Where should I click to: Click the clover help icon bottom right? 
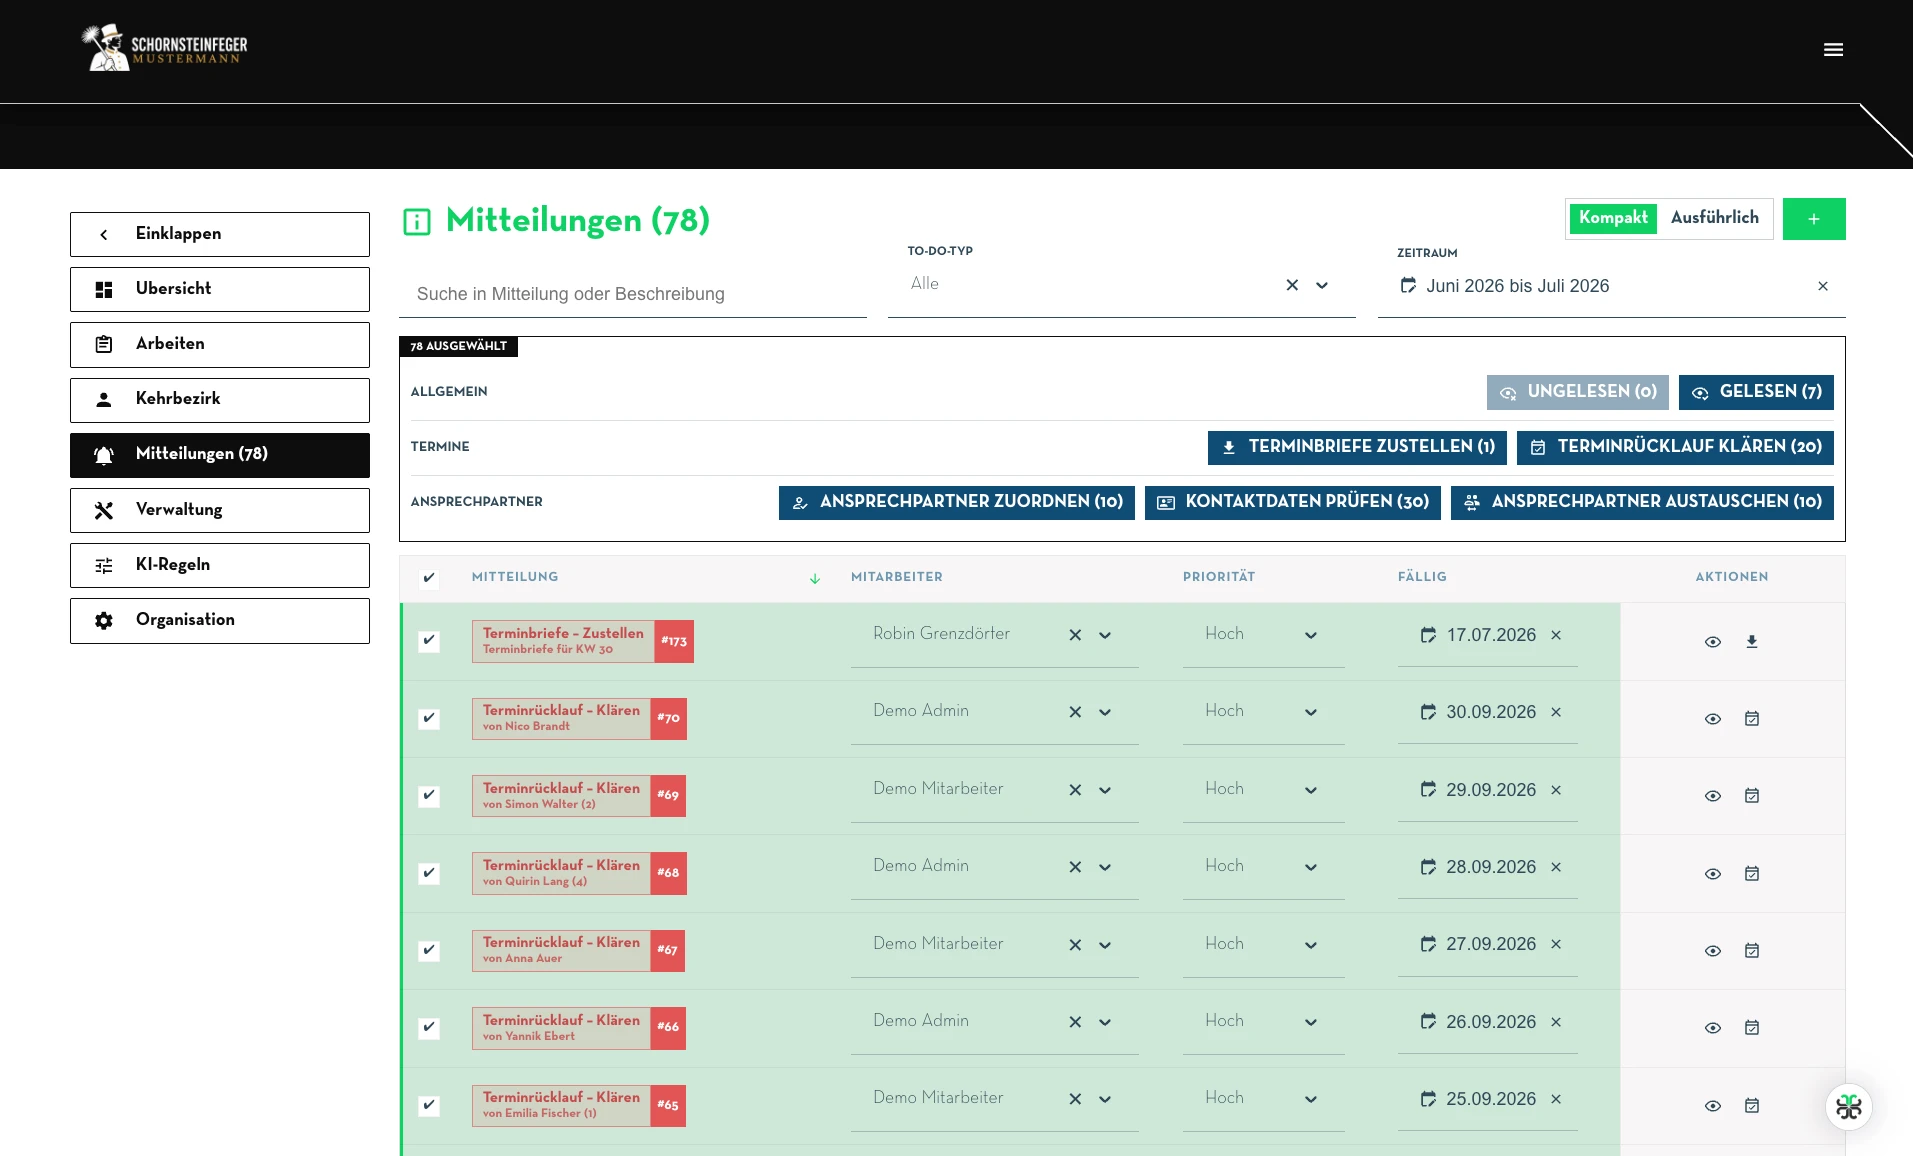point(1849,1107)
